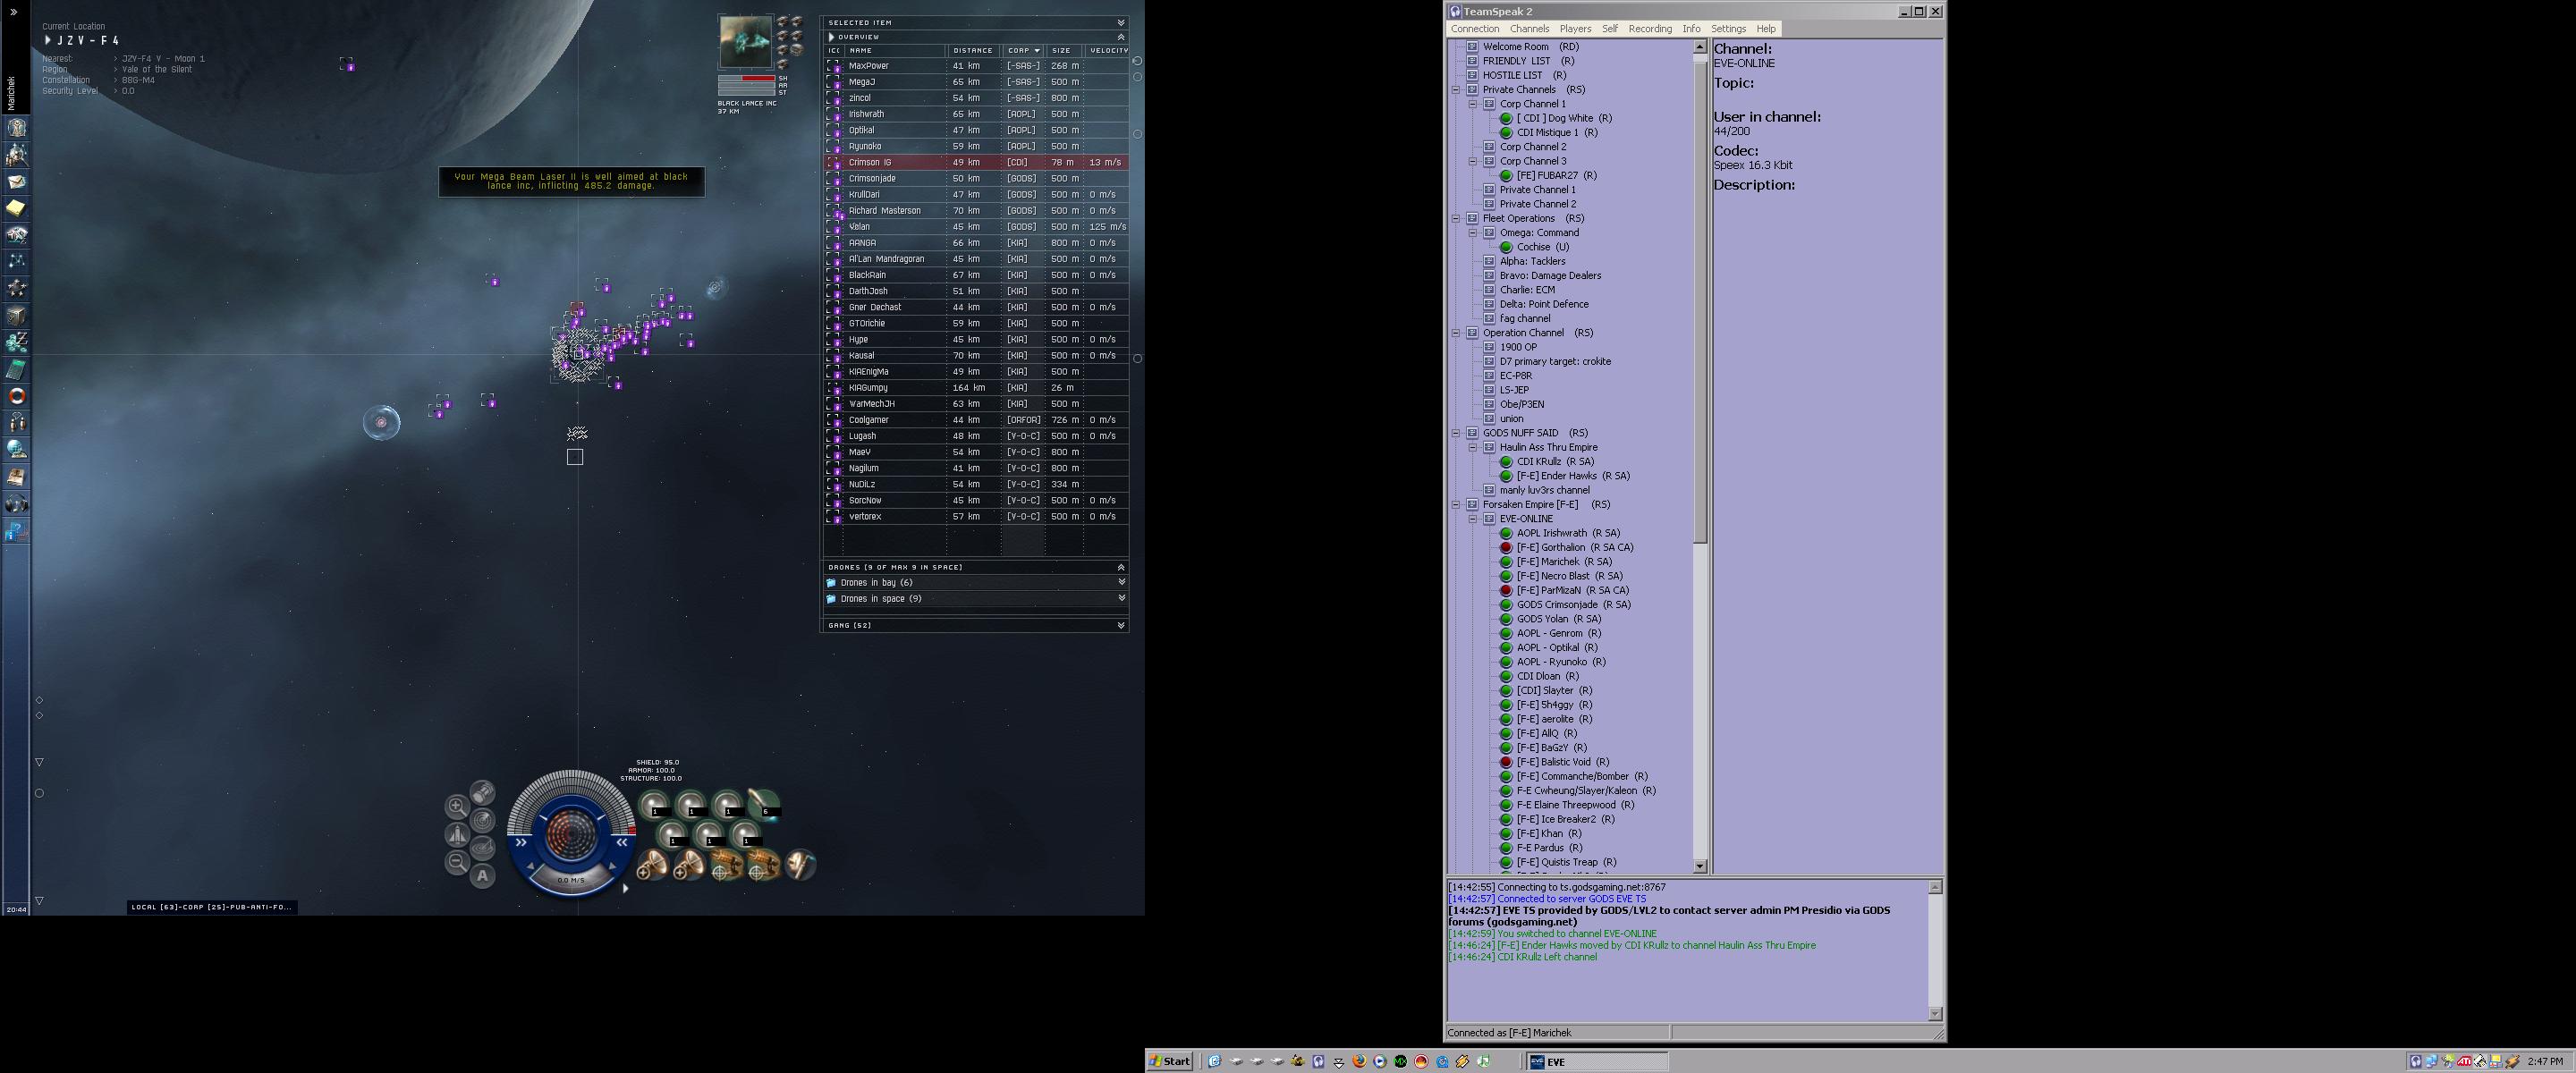Viewport: 2576px width, 1073px height.
Task: Select Bravo: Damage Dealers channel
Action: tap(1550, 276)
